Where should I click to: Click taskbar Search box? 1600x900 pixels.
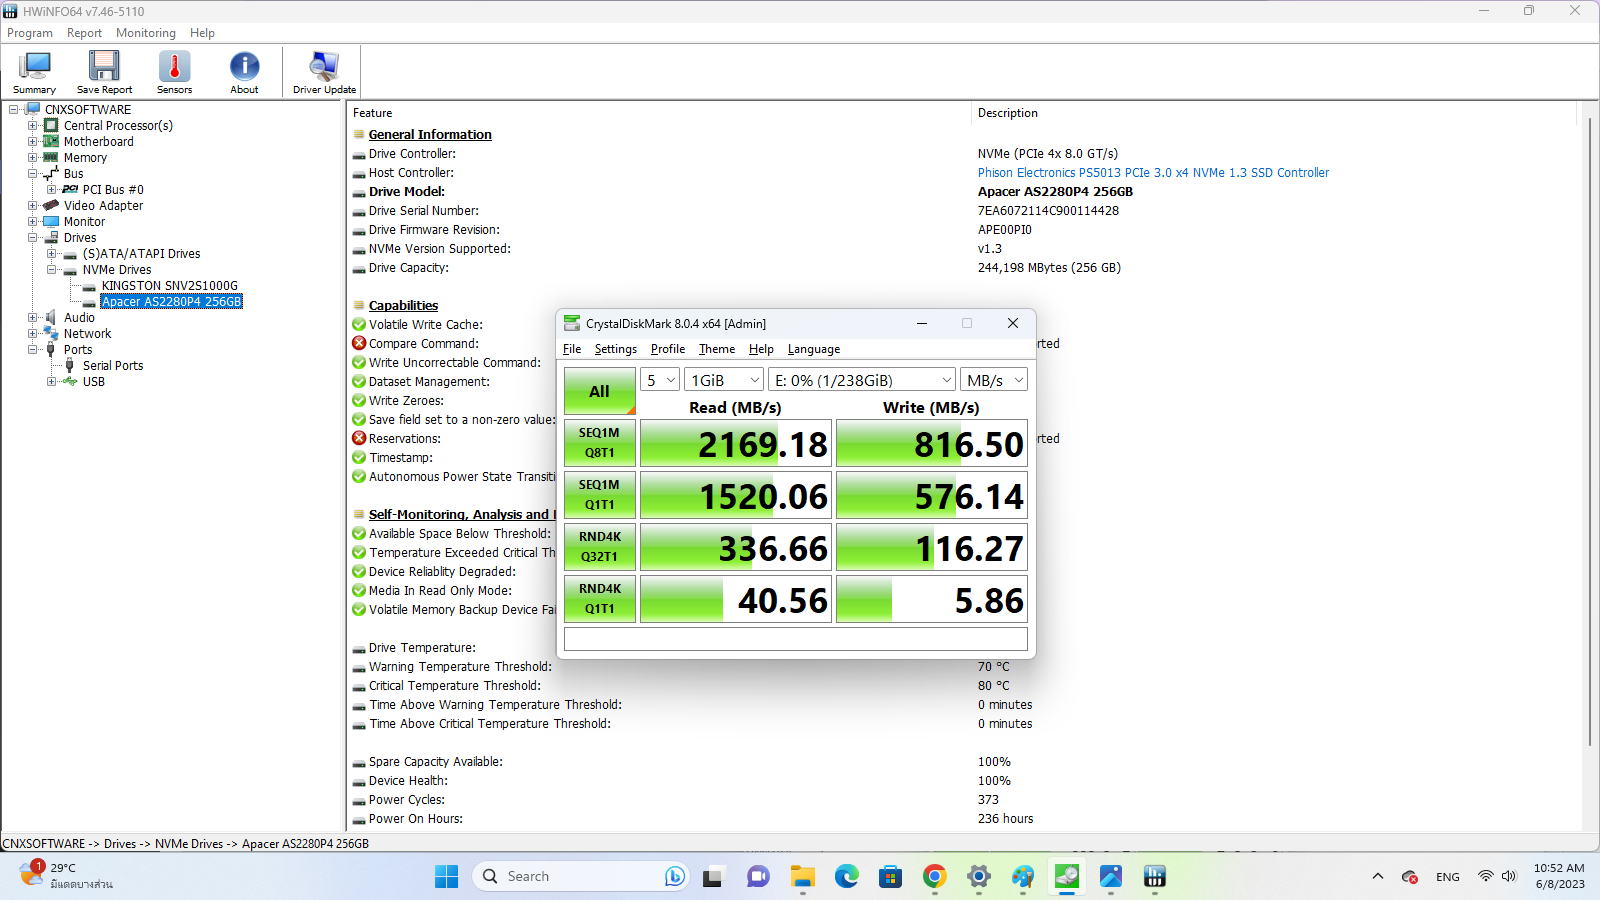581,877
